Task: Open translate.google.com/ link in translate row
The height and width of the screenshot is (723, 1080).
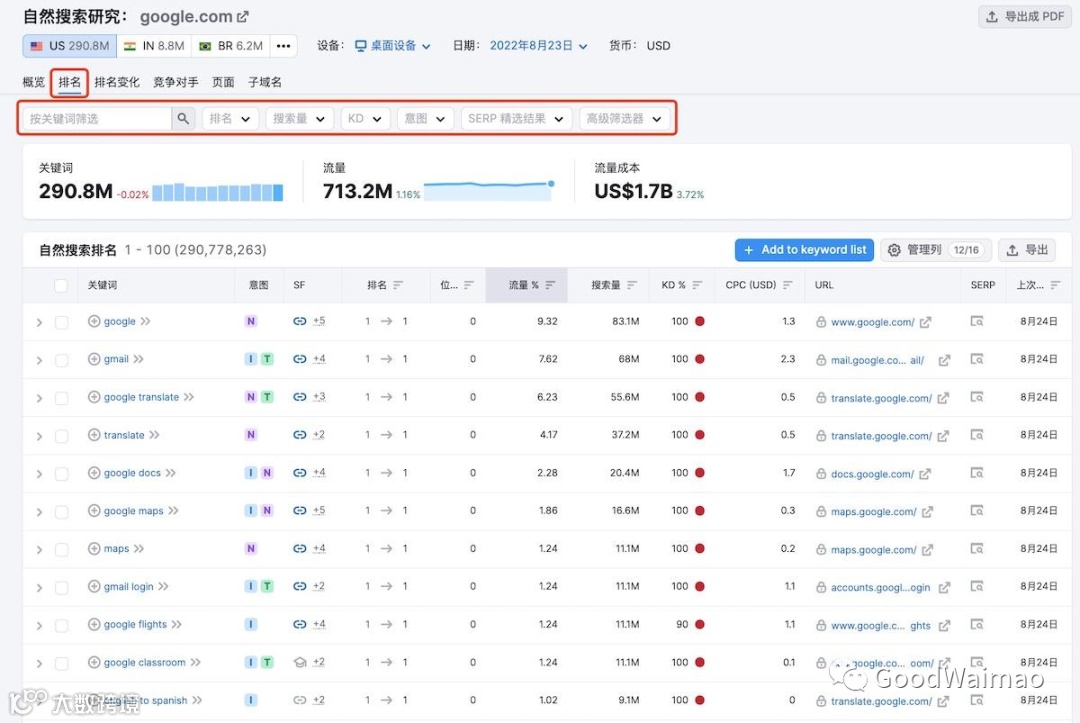Action: click(x=881, y=436)
